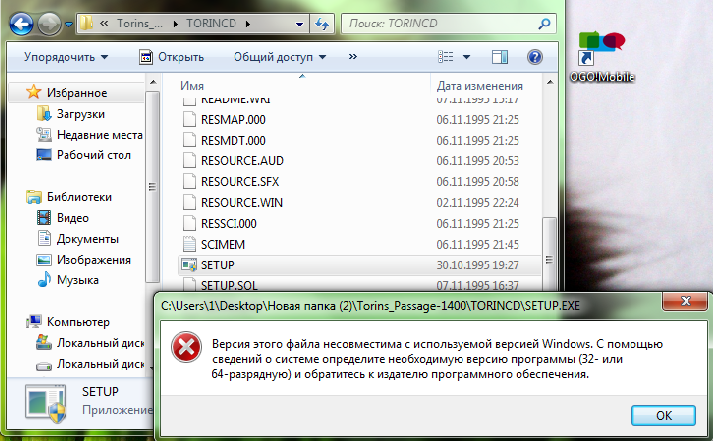Open the Документы library
Screen dimensions: 713x441
point(87,239)
